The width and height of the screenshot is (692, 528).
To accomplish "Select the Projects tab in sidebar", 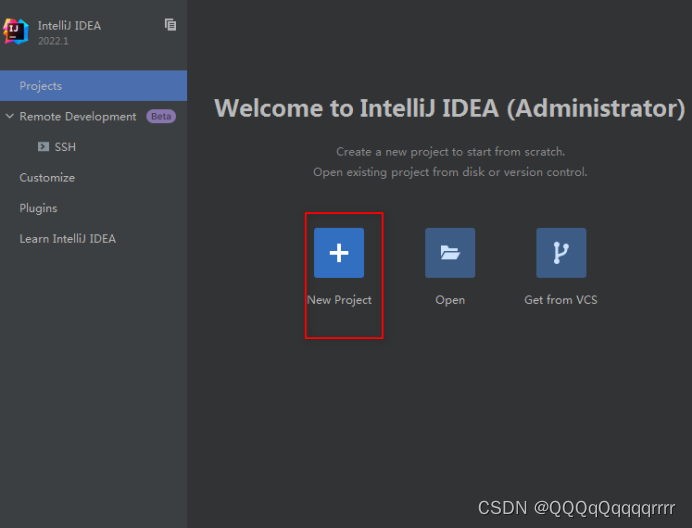I will [x=94, y=86].
